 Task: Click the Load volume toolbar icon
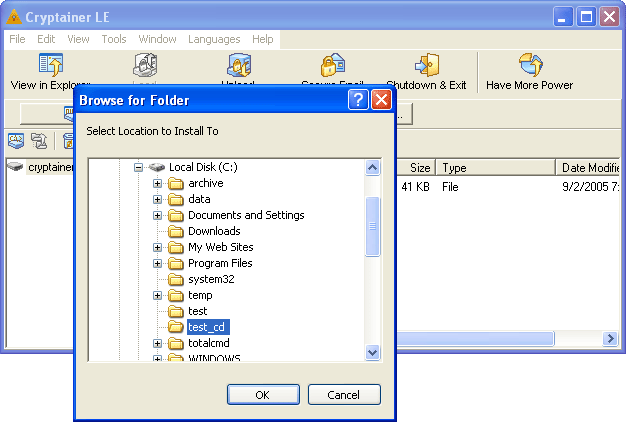(145, 64)
